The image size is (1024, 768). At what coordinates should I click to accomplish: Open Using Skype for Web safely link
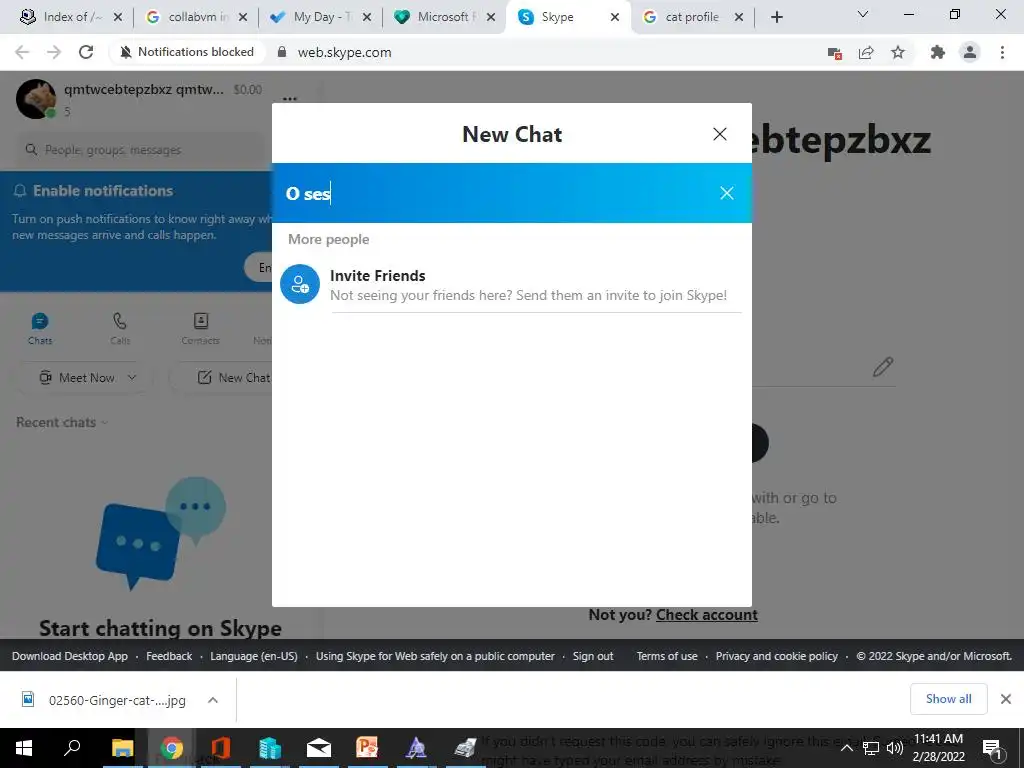click(435, 656)
